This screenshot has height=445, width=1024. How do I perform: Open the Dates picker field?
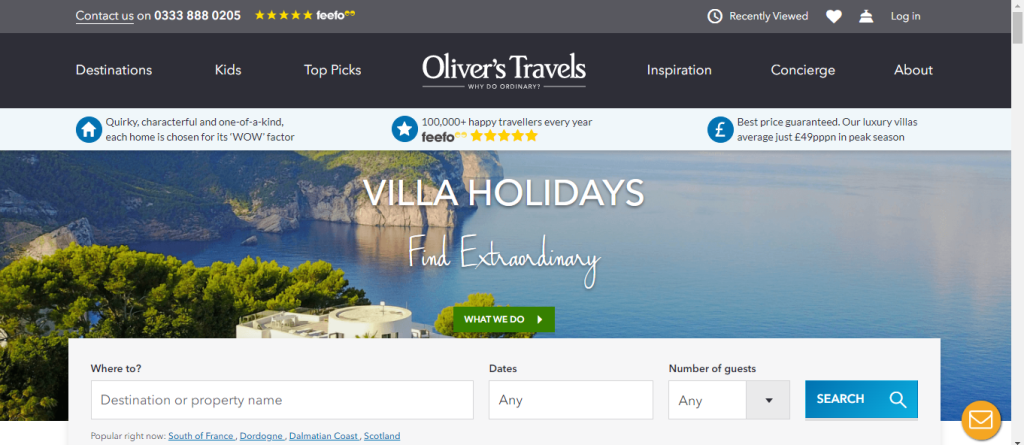[571, 400]
